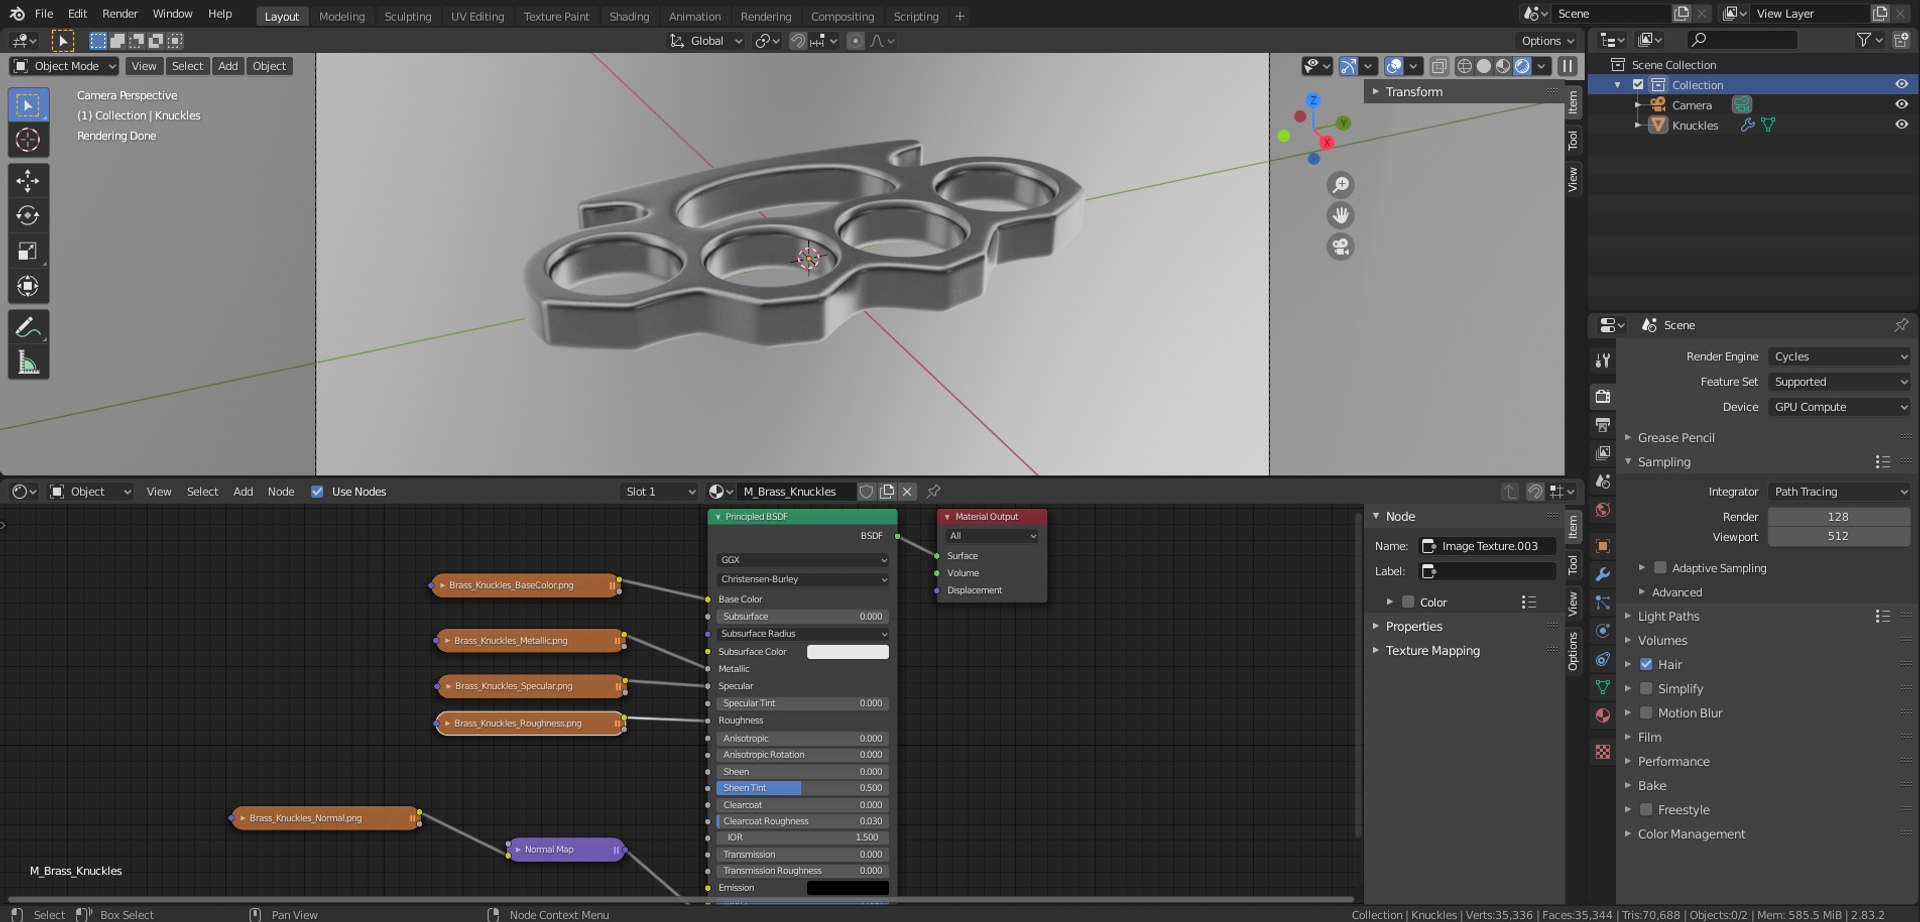Select the Measure tool
1920x922 pixels.
coord(28,363)
